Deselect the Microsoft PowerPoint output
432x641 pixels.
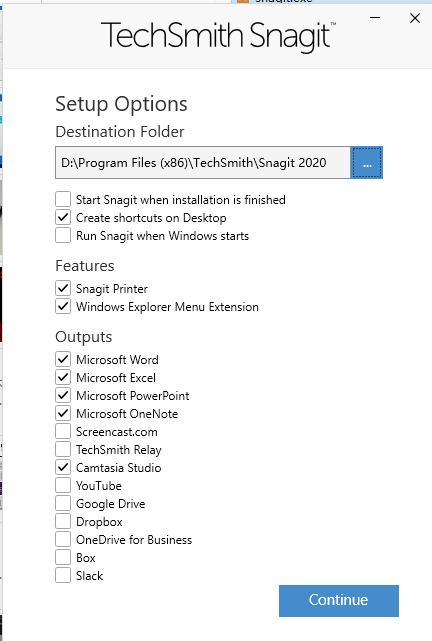coord(63,395)
